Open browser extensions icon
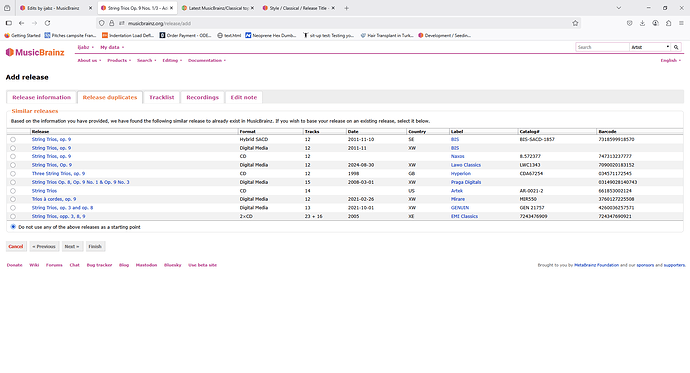Screen dimensions: 690x373 668,23
